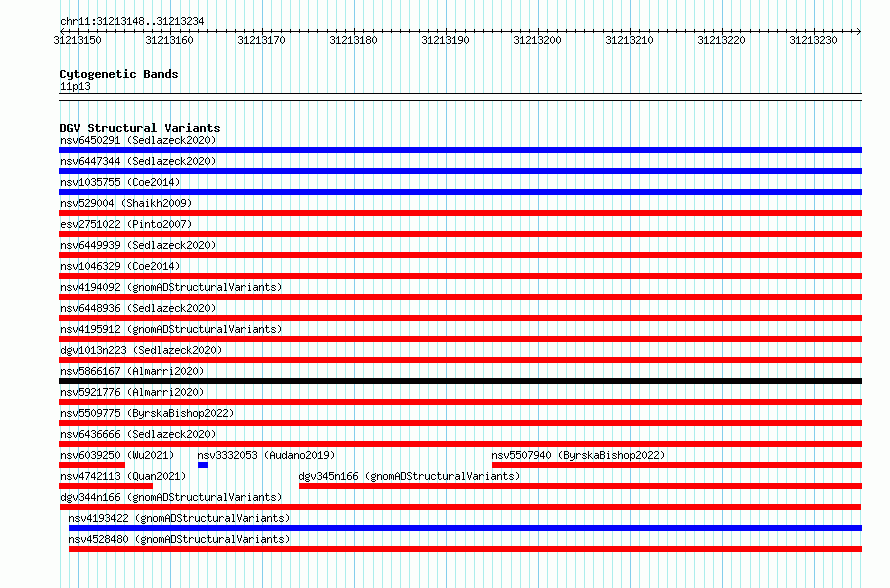Select the nsv4194092 (gnomADStructuralVariants) label

[171, 287]
